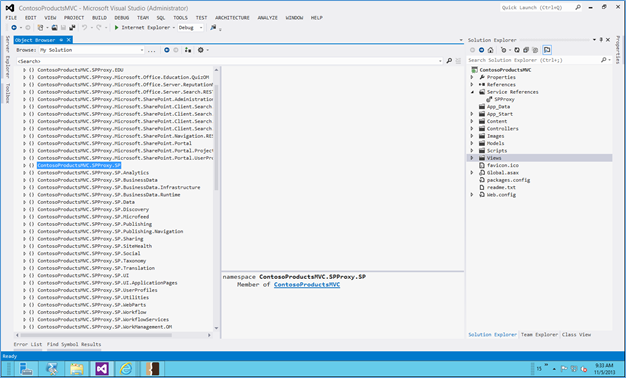Click in the Search Solution Explorer field
Viewport: 626px width, 378px height.
(x=534, y=60)
